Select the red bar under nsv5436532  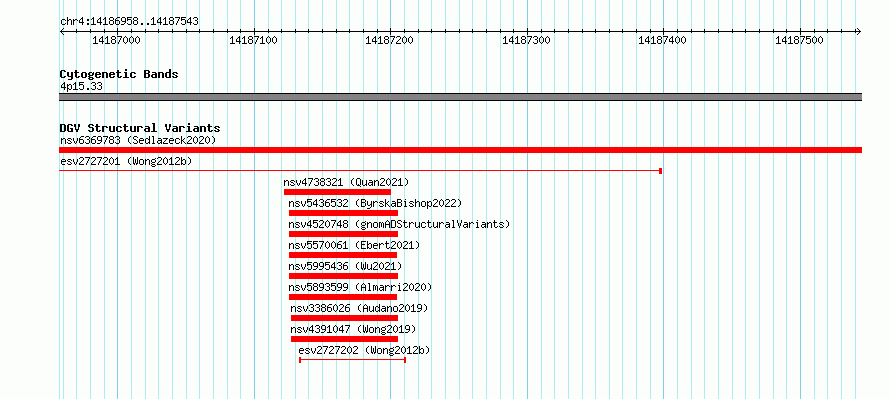click(343, 213)
